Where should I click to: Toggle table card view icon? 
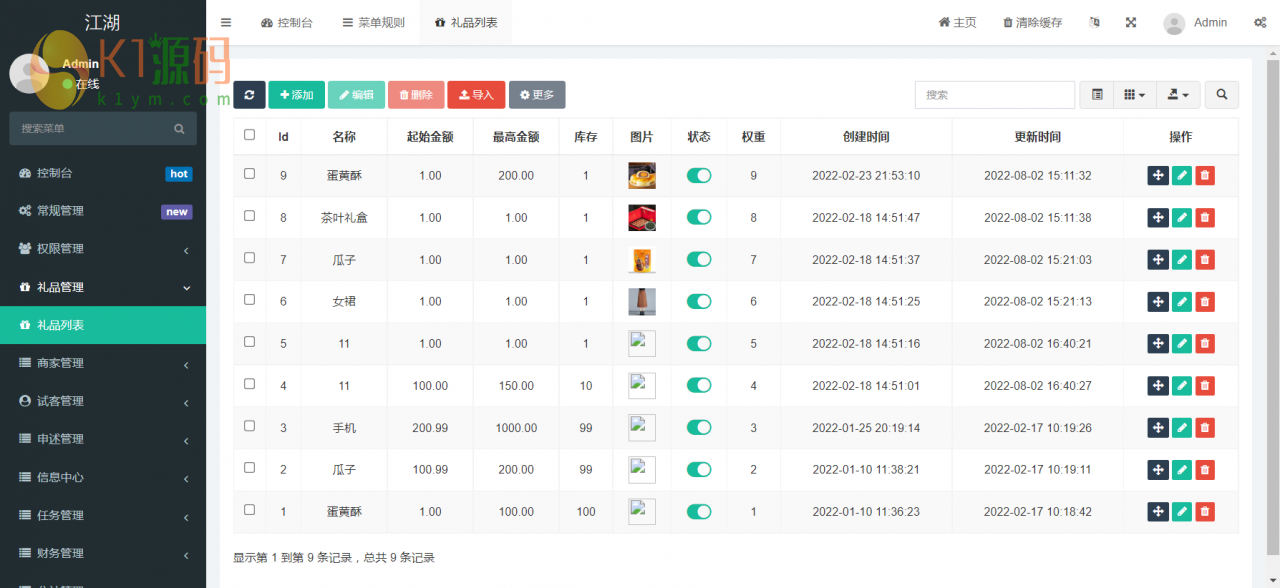[x=1097, y=95]
